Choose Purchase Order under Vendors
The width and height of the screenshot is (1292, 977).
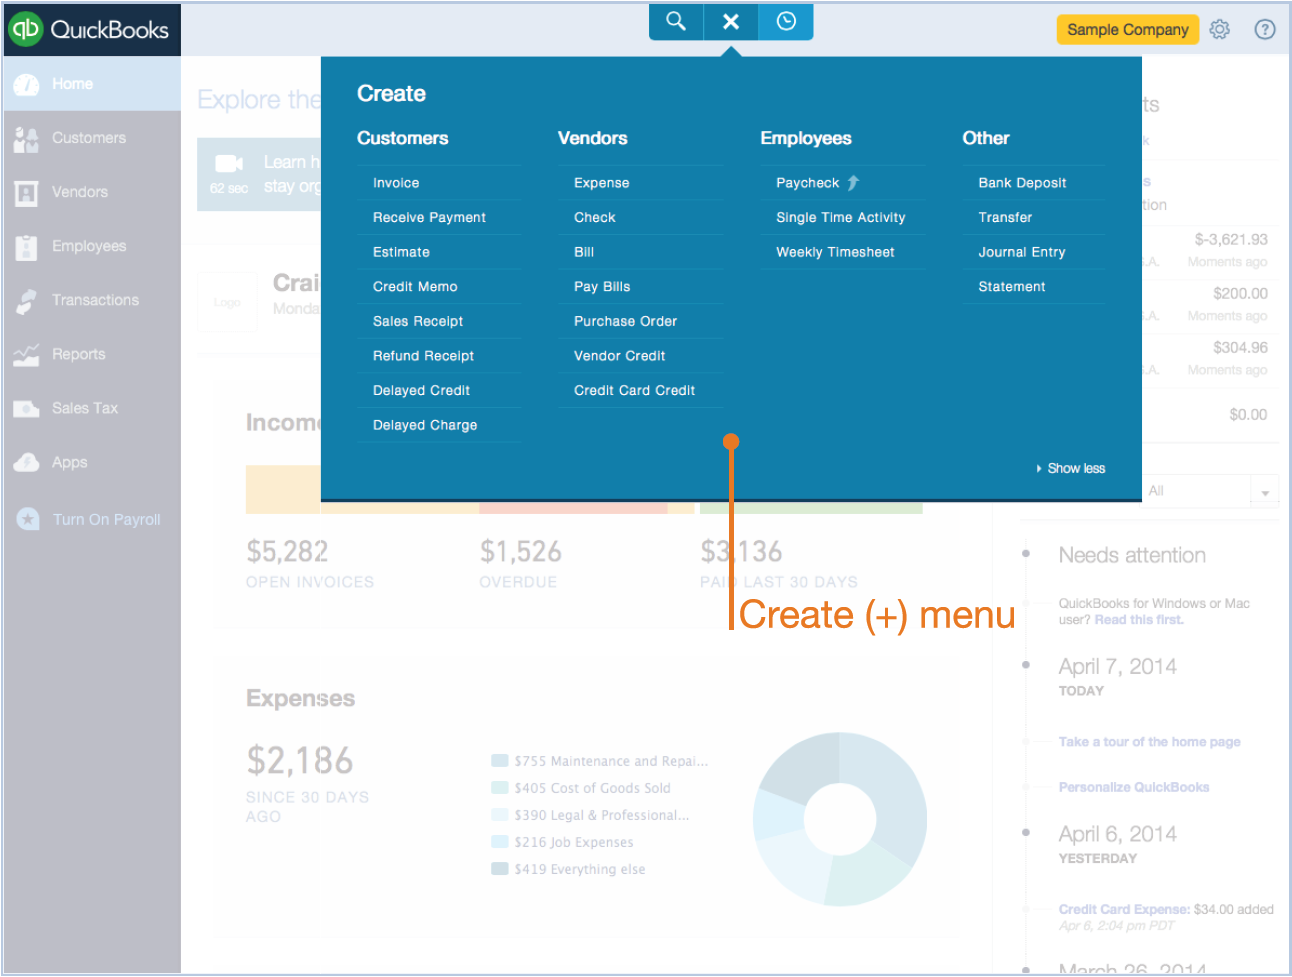(x=625, y=321)
